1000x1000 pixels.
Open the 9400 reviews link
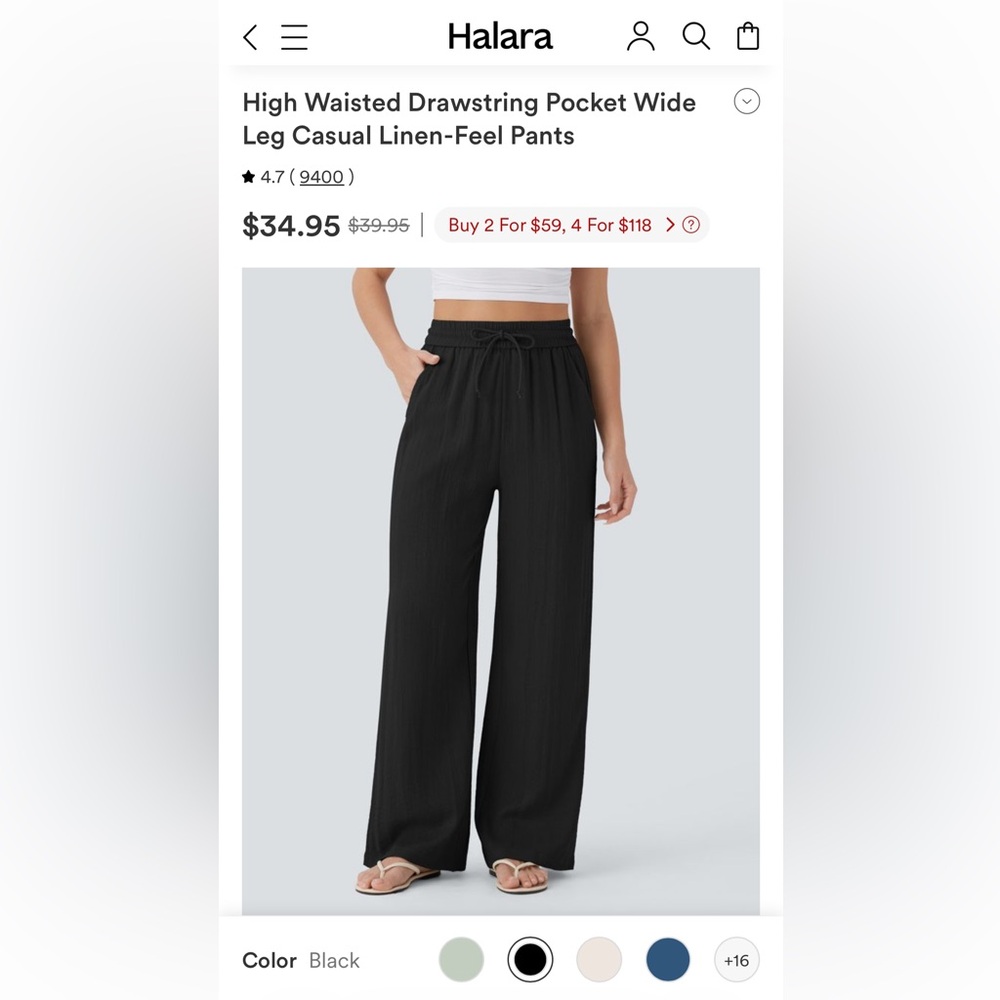tap(321, 177)
